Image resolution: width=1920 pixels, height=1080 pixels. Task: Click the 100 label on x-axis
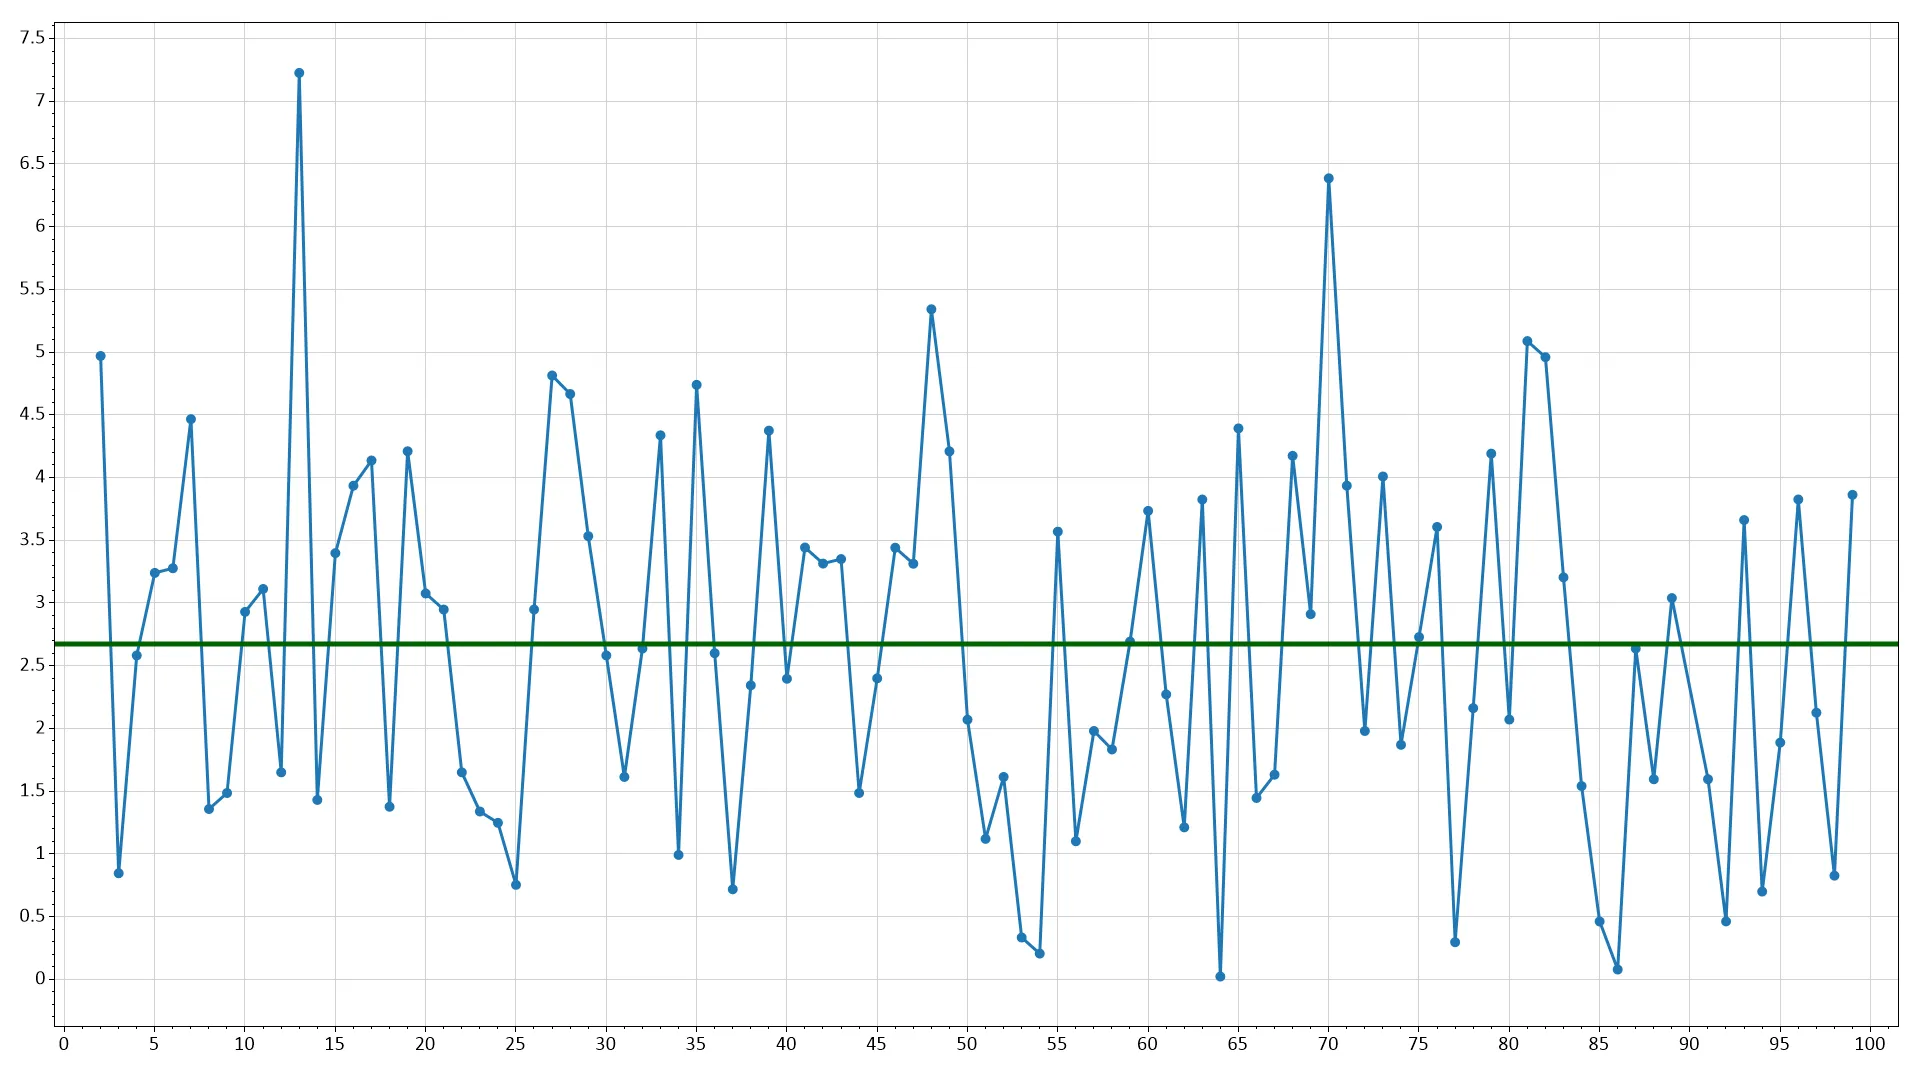[x=1869, y=1044]
